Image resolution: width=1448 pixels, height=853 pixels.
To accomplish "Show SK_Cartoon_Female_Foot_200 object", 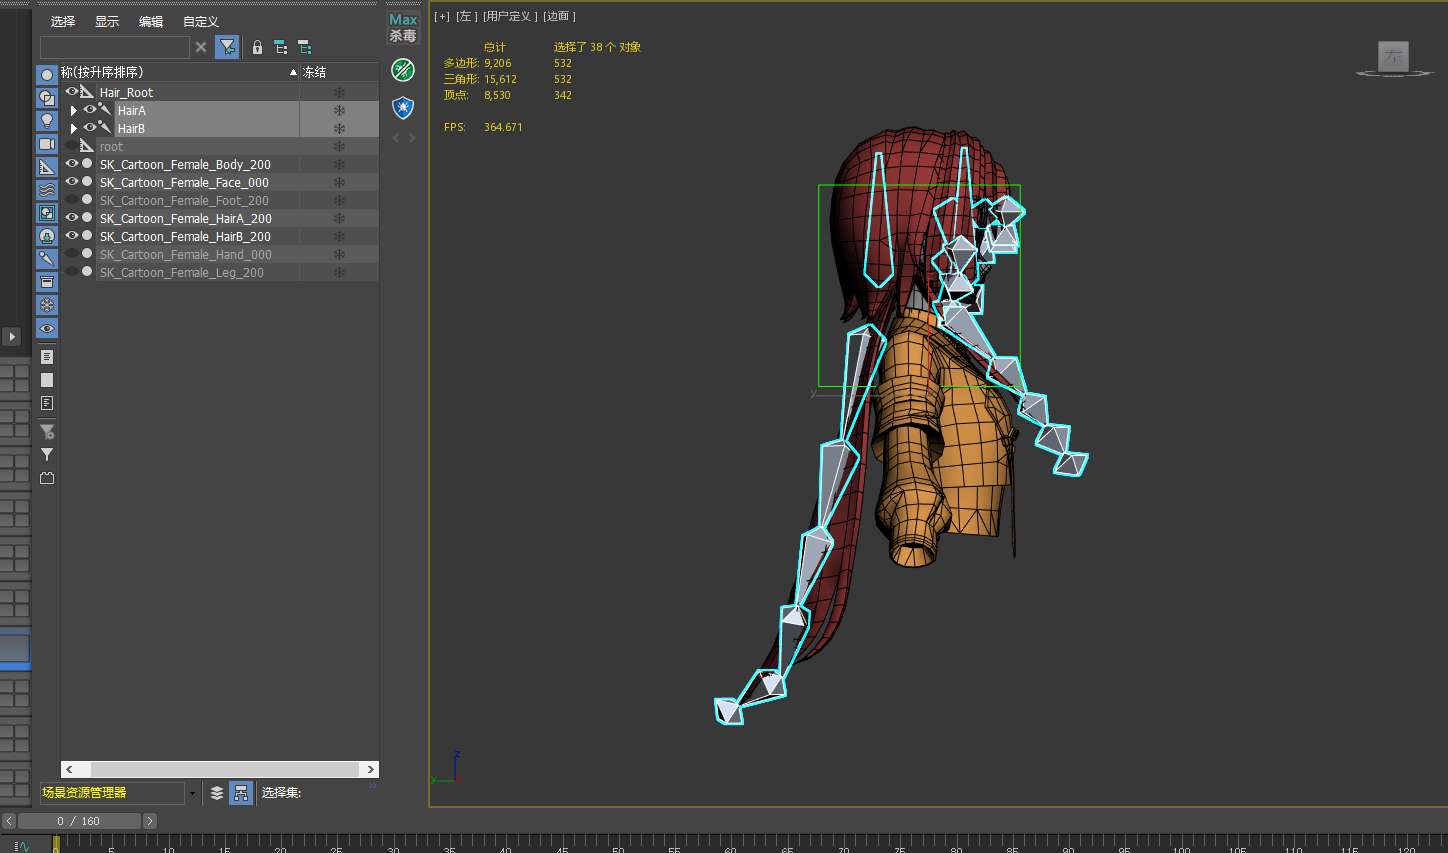I will [x=72, y=200].
